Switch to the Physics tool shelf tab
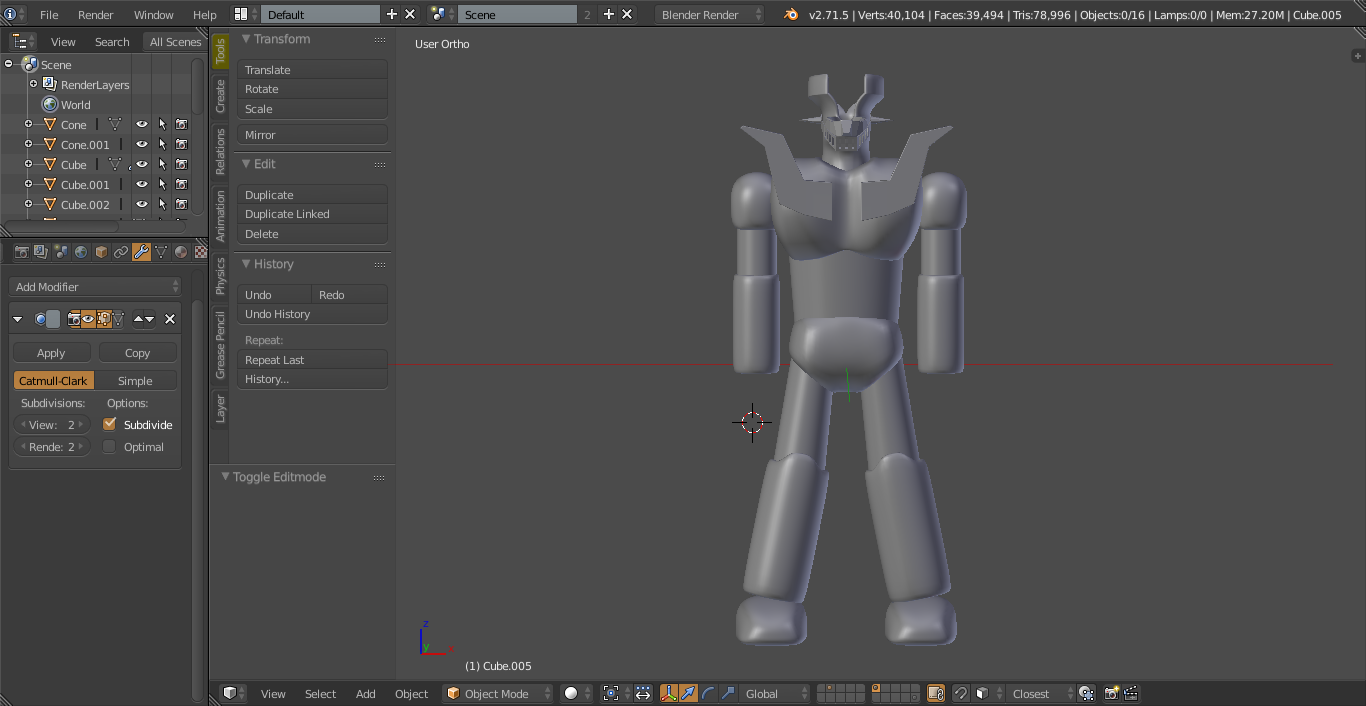Viewport: 1366px width, 706px height. pos(220,276)
